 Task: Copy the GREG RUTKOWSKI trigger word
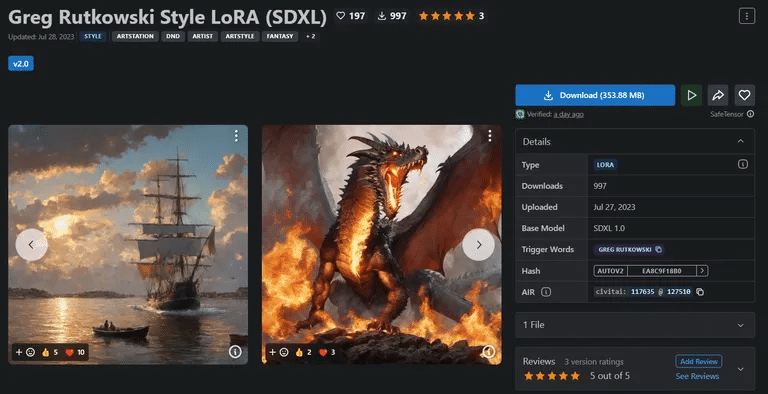[x=659, y=249]
